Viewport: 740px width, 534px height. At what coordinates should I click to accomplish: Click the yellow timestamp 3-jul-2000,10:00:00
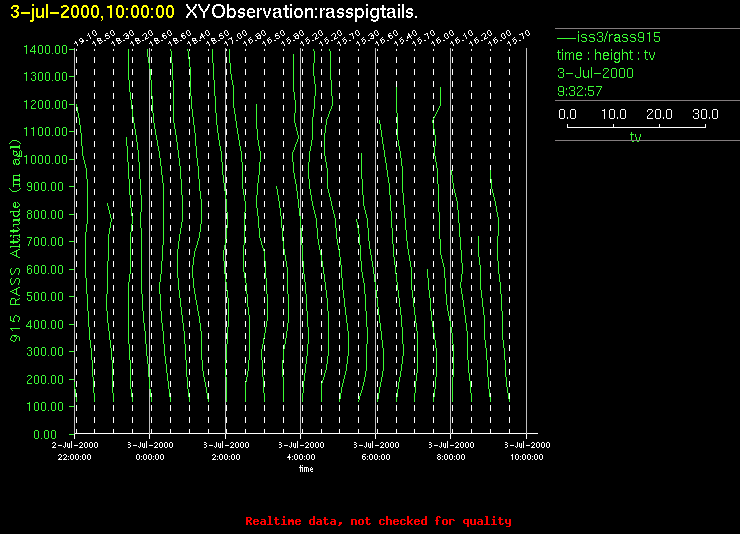[x=92, y=12]
